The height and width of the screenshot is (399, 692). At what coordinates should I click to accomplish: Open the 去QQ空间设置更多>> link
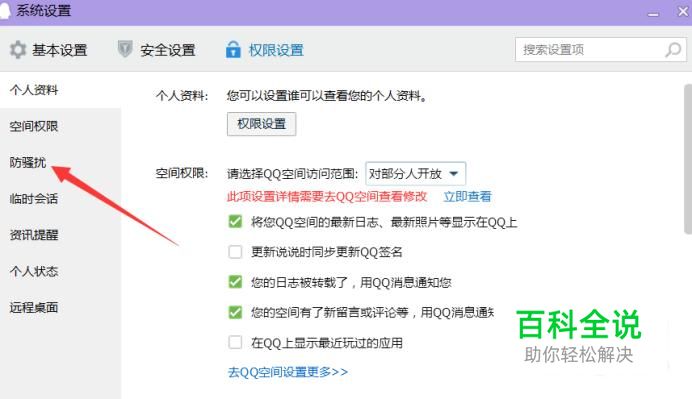tap(288, 372)
